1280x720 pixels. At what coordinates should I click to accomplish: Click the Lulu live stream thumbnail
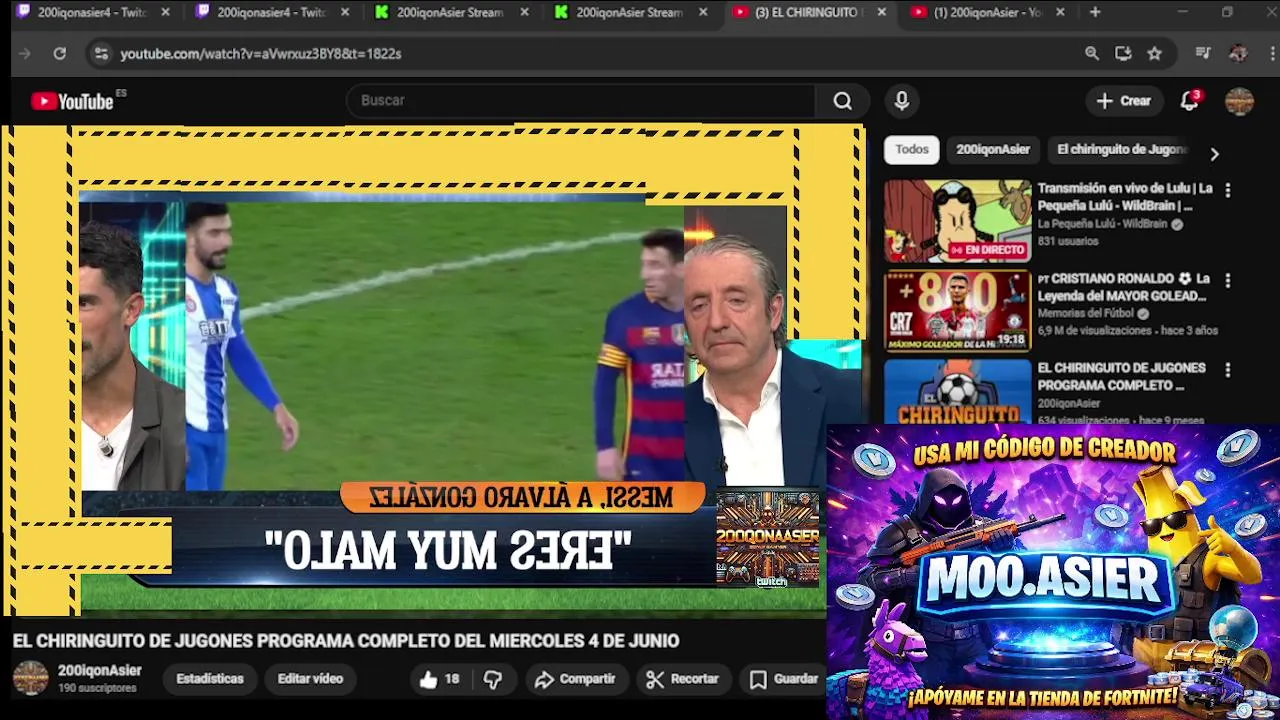957,221
